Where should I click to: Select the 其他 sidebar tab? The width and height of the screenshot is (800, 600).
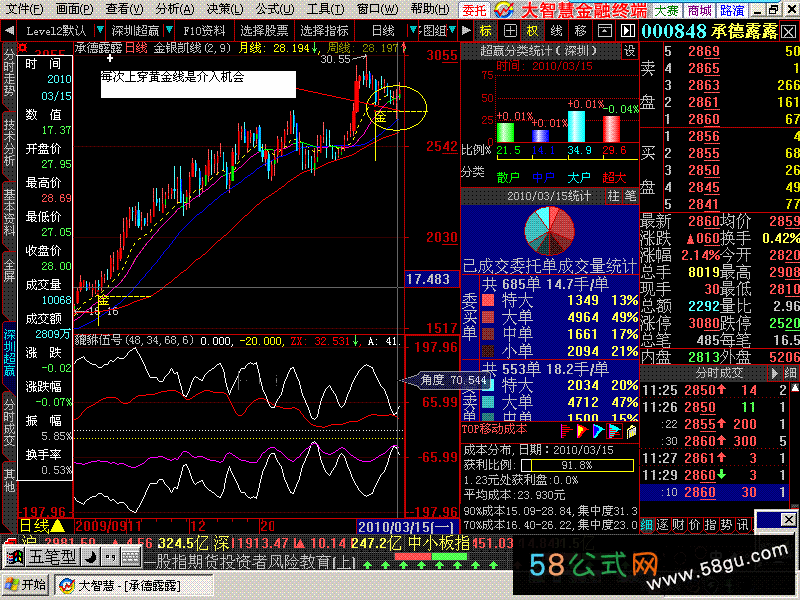(x=9, y=480)
